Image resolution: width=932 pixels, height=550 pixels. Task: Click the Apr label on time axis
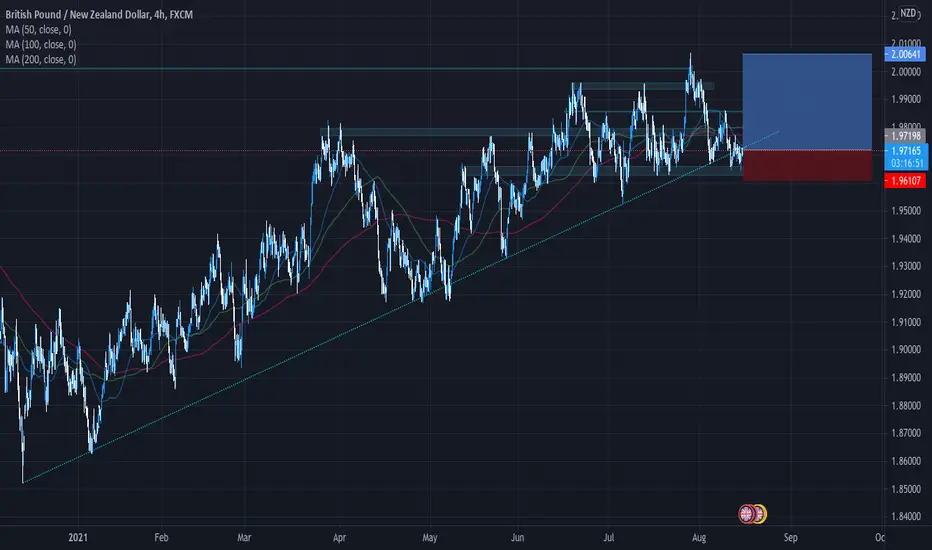click(x=339, y=538)
